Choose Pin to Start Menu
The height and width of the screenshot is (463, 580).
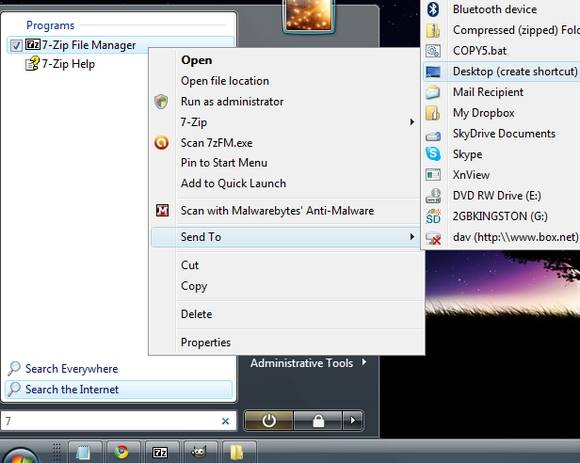(285, 163)
